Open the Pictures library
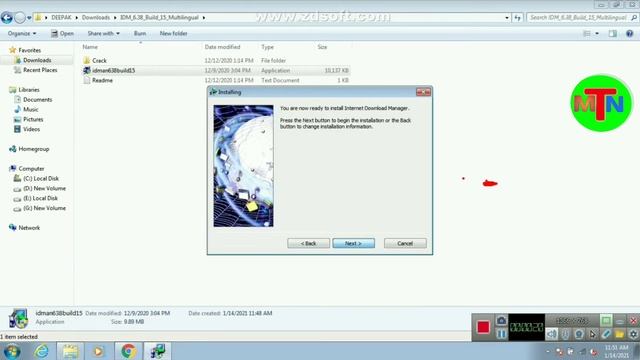 pyautogui.click(x=33, y=119)
